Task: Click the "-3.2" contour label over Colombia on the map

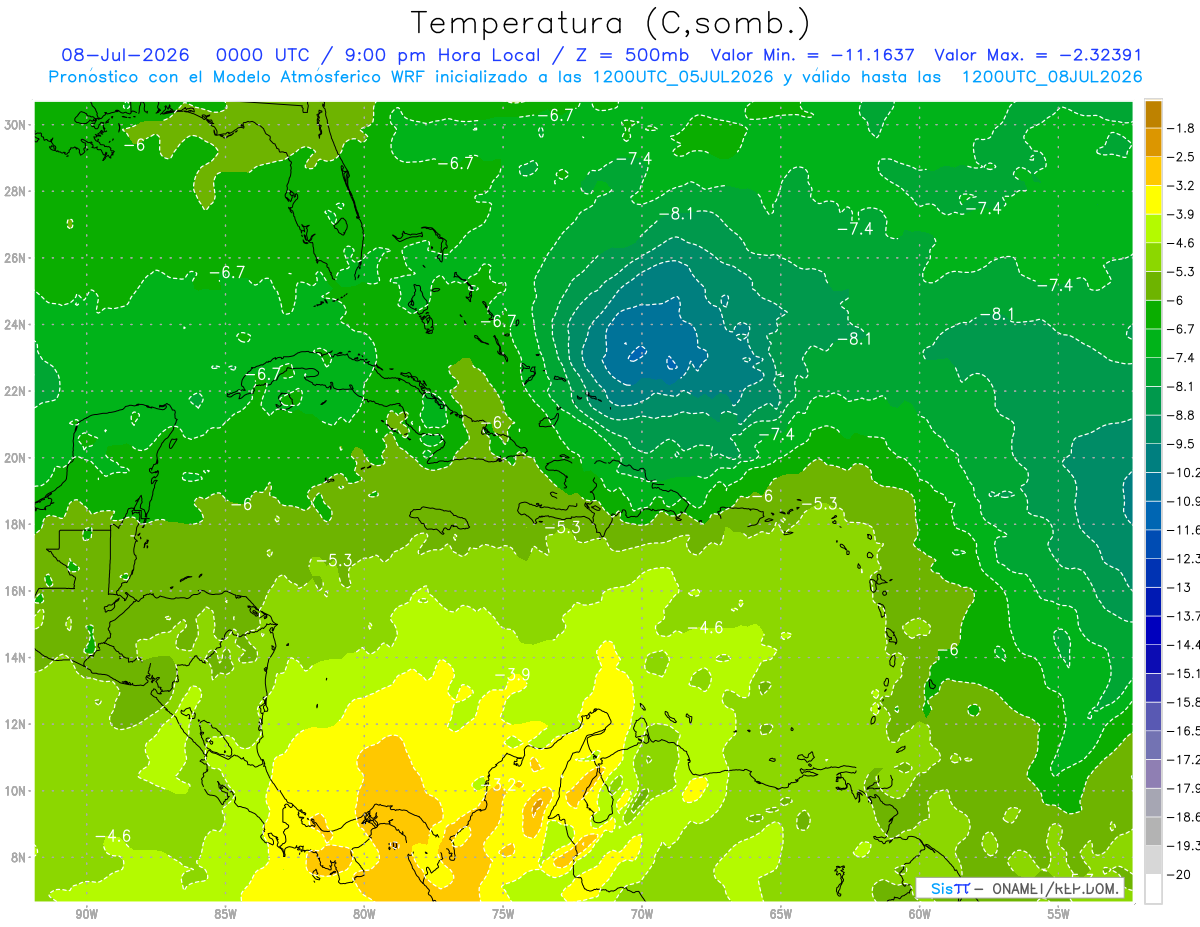Action: (x=497, y=784)
